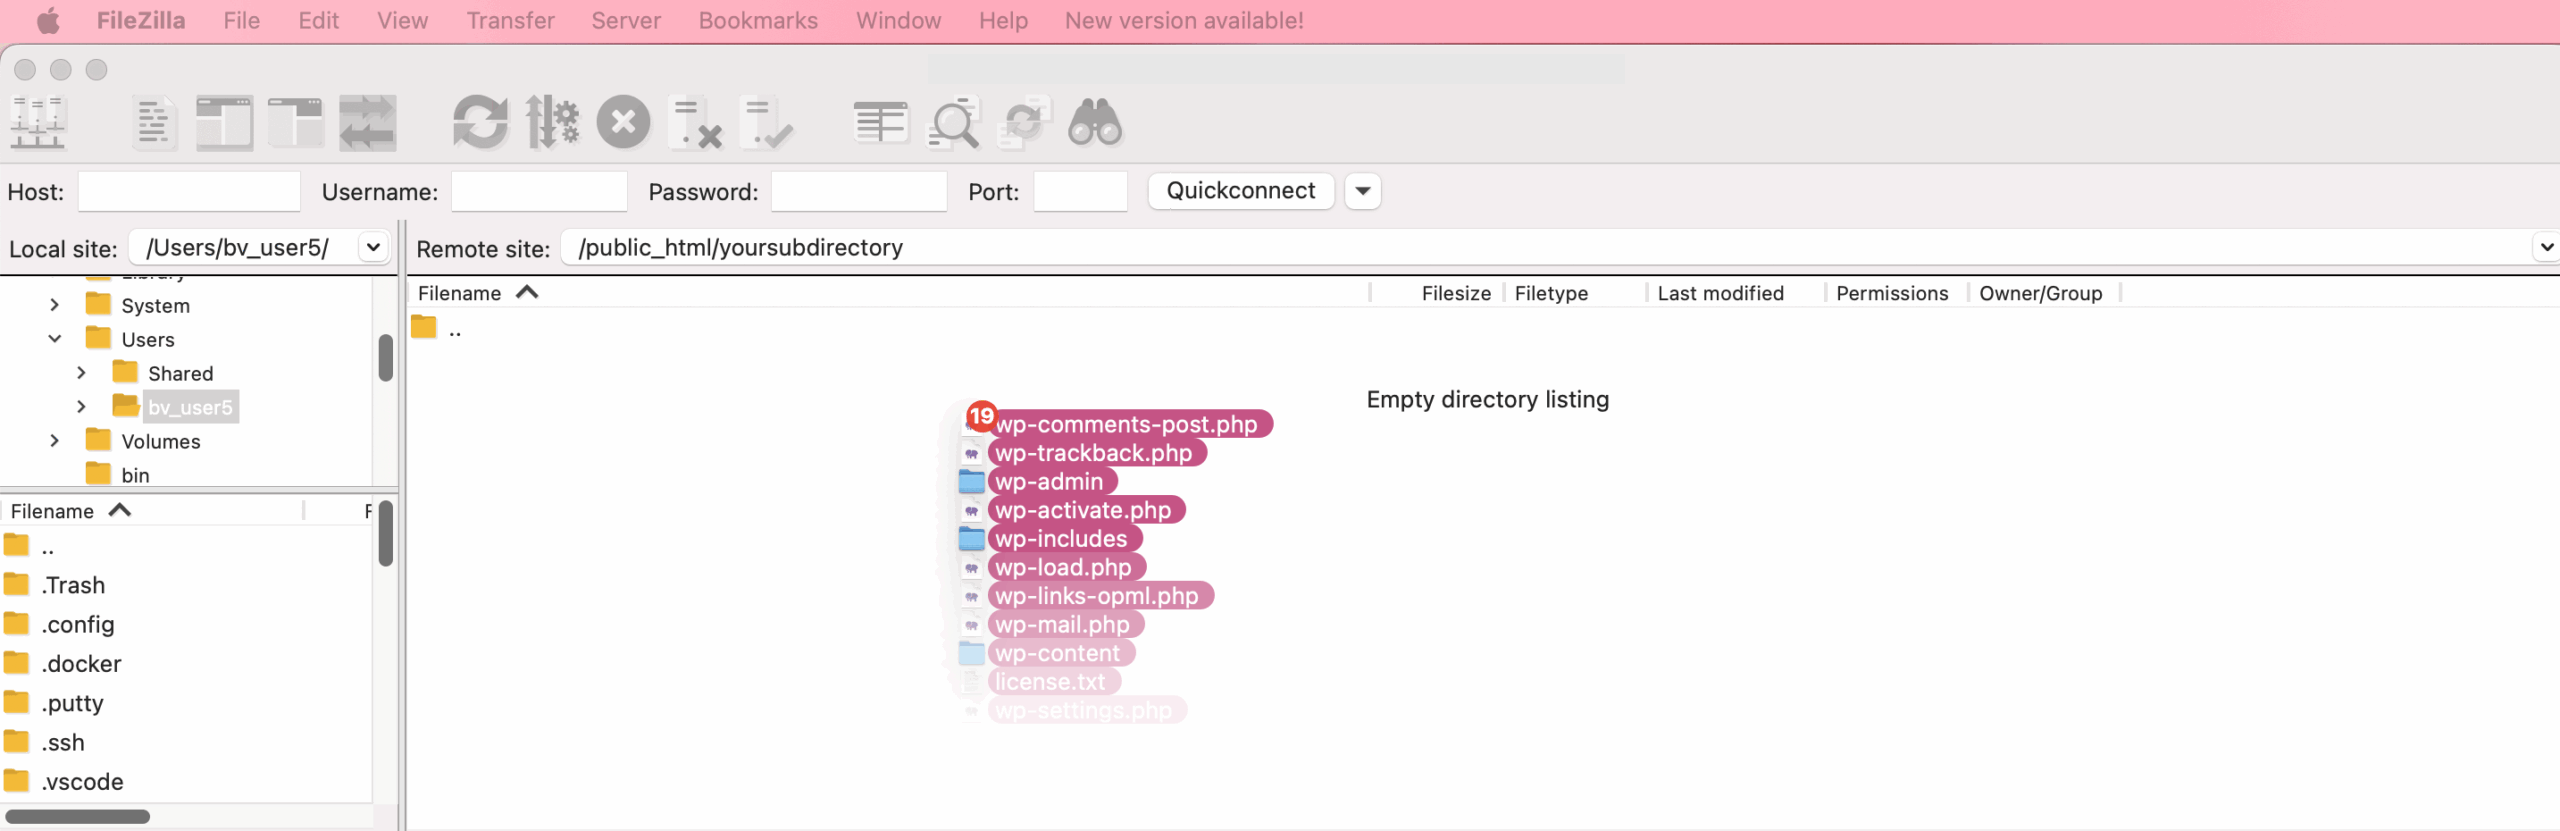Click New version available! menu item

pos(1184,20)
